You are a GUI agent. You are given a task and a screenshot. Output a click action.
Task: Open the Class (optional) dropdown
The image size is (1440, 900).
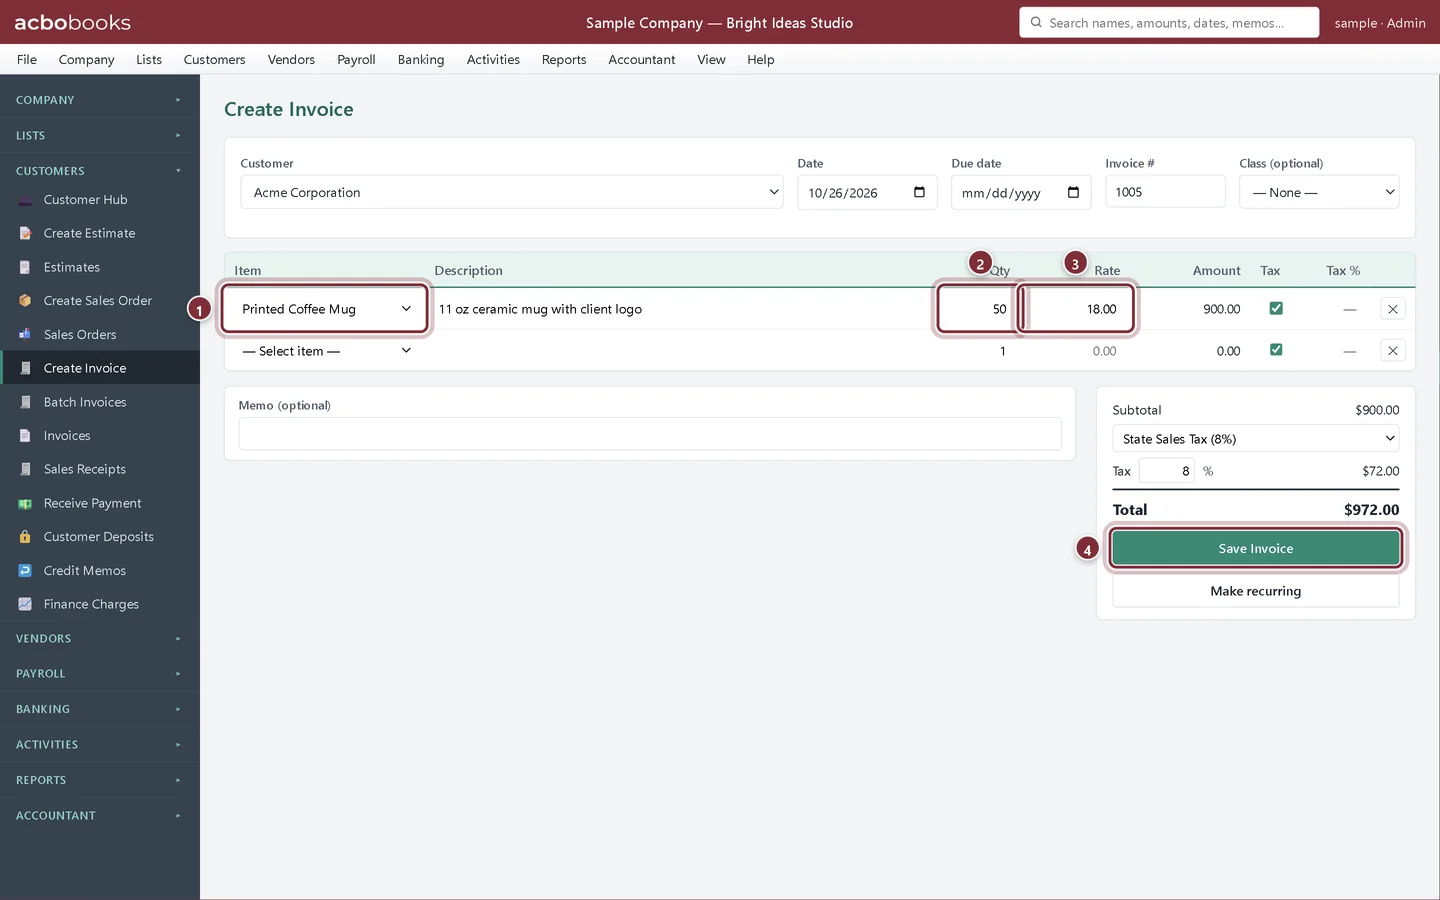click(x=1319, y=192)
